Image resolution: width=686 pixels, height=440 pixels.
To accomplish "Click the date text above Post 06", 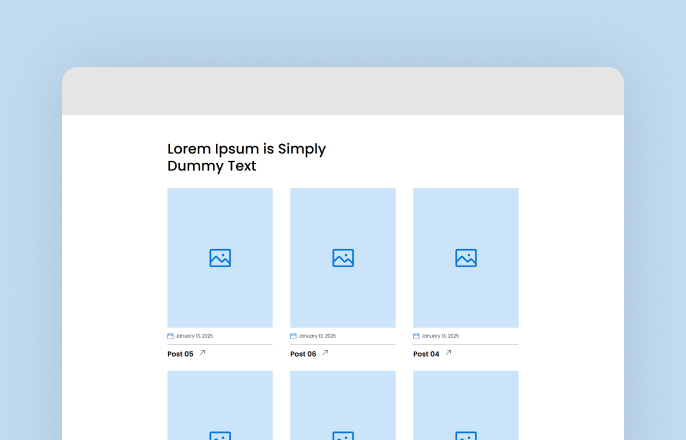I will coord(317,336).
